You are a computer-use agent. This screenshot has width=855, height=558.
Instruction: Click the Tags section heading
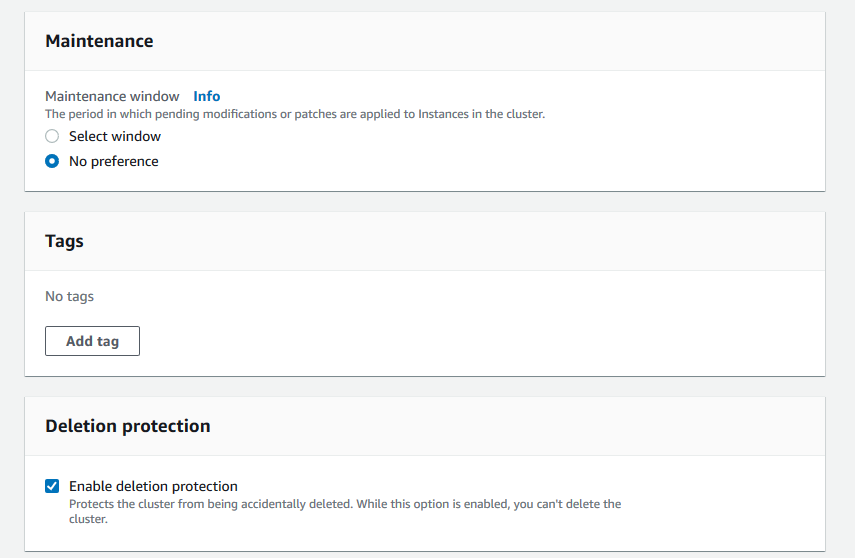[x=64, y=241]
